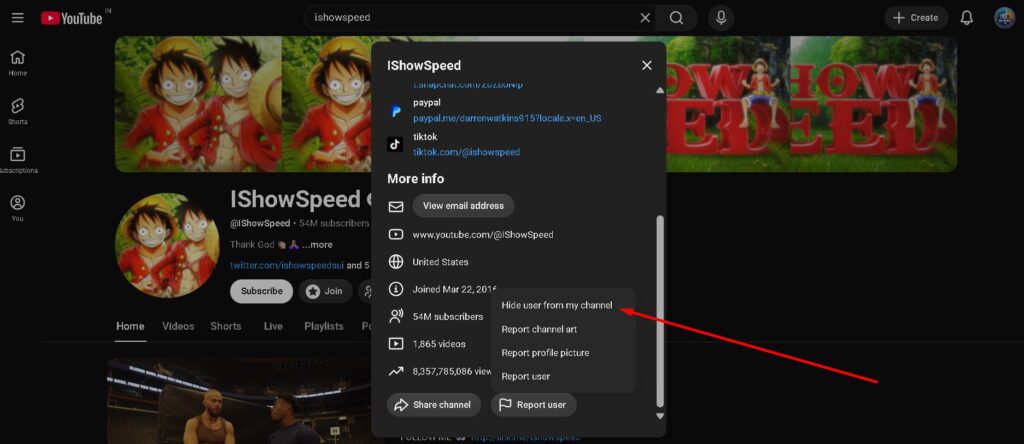Click the channel banner art
This screenshot has height=444, width=1024.
(x=243, y=104)
